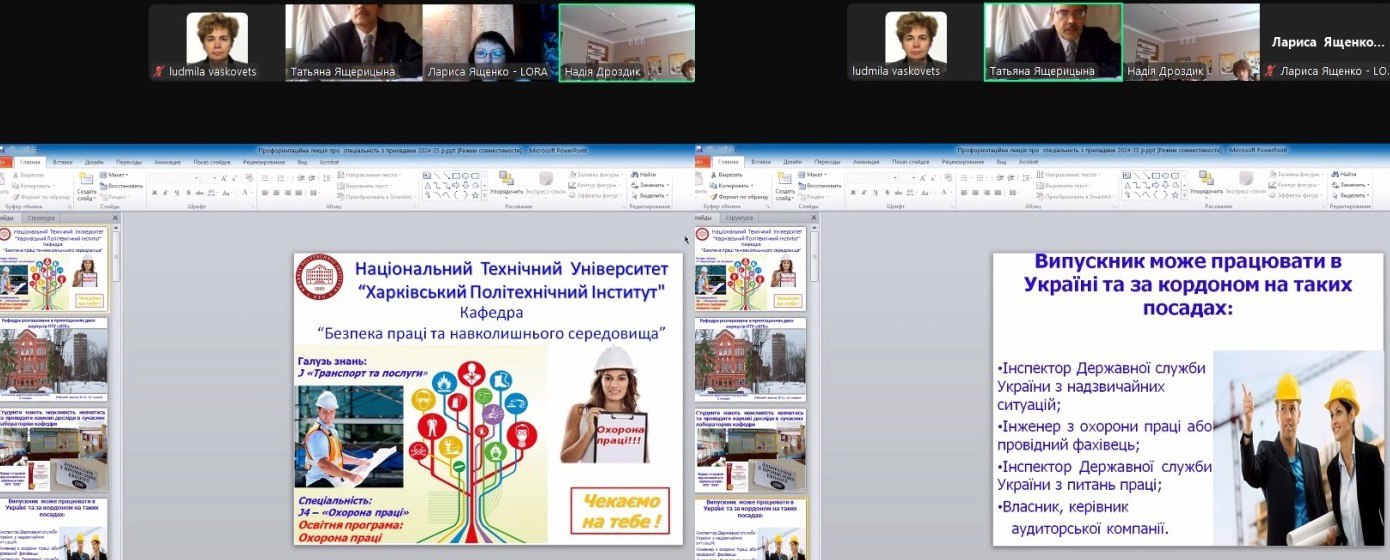The image size is (1390, 560).
Task: Click line spacing icon in left PowerPoint window
Action: (327, 178)
